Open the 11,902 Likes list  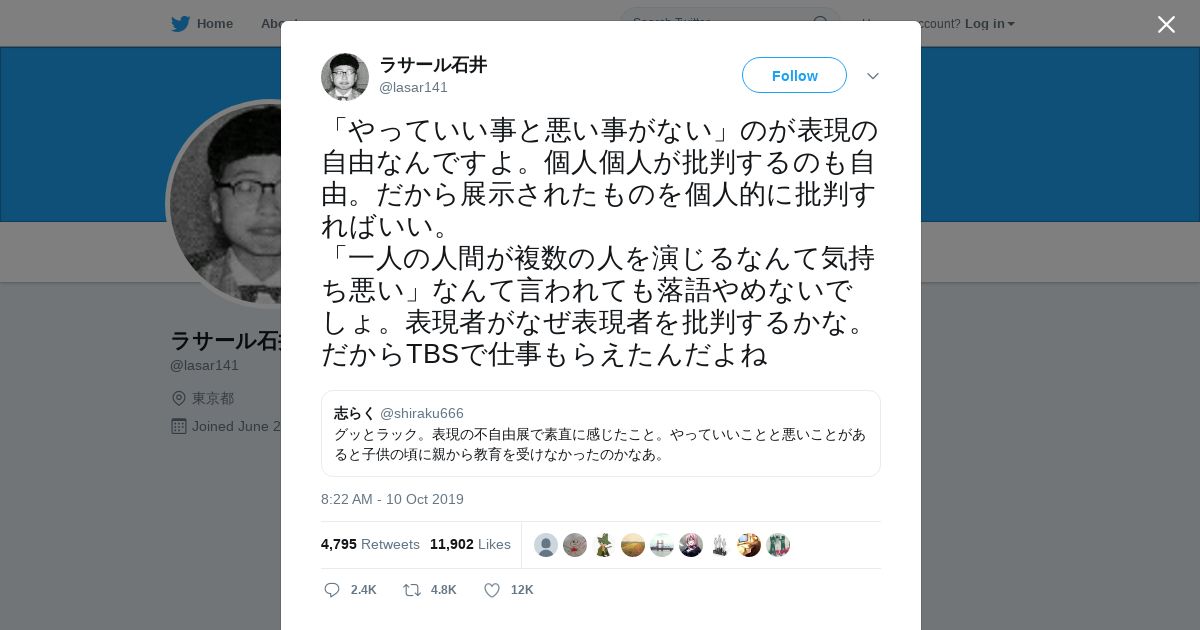(x=470, y=544)
